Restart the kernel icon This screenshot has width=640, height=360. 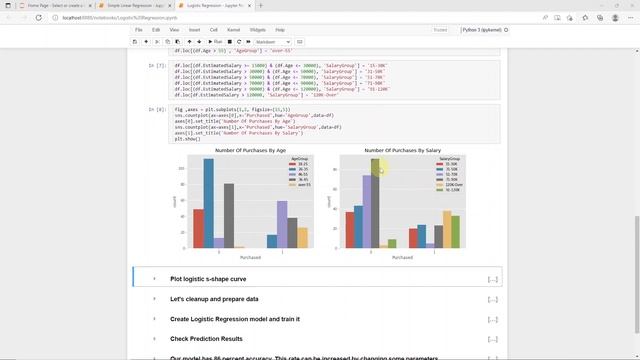(x=239, y=42)
